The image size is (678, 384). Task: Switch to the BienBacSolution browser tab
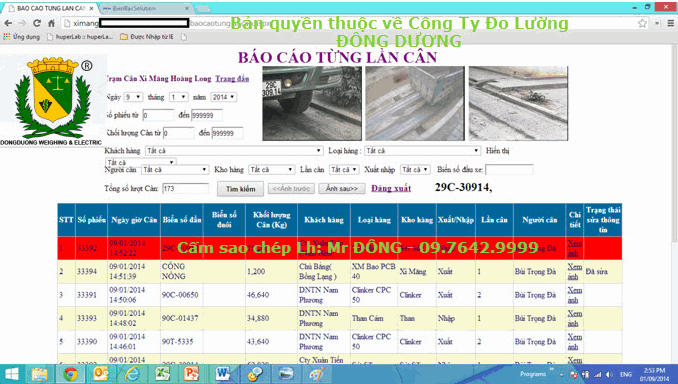click(x=145, y=8)
